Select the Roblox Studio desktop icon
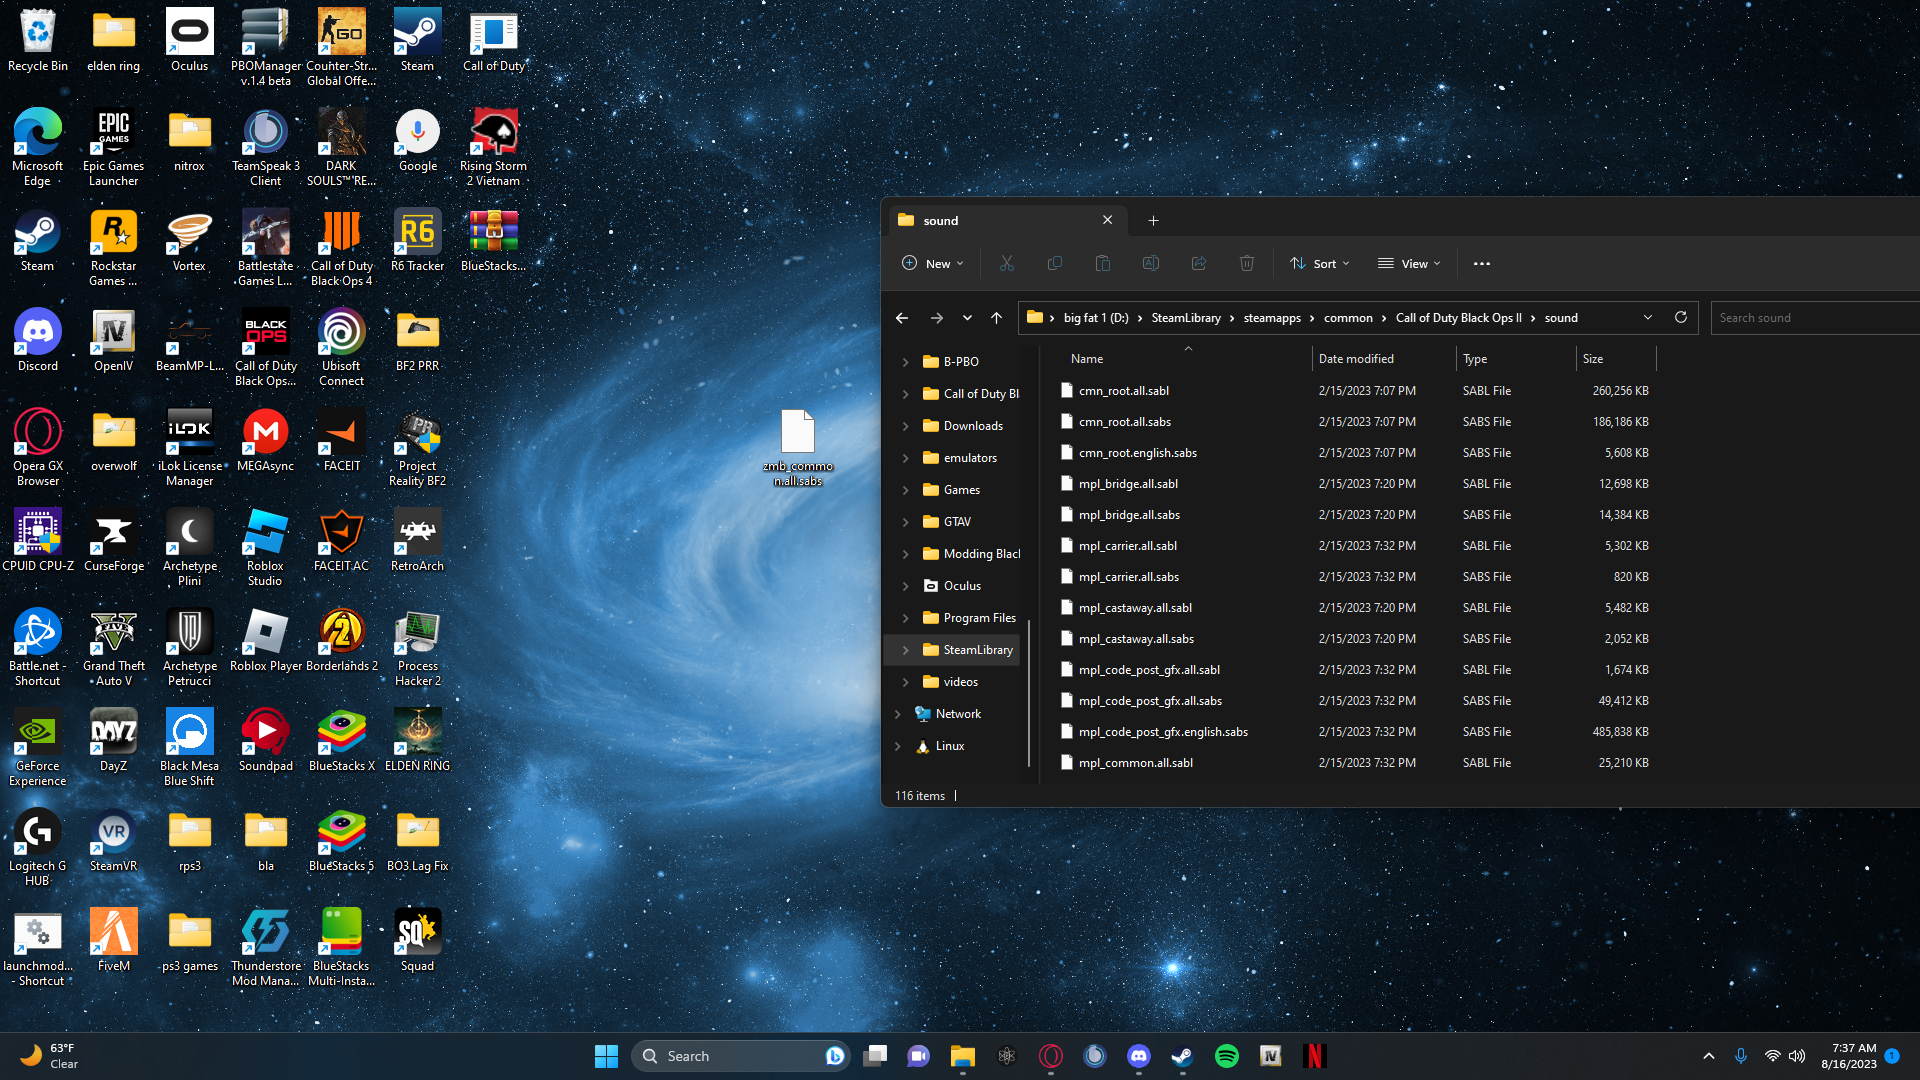1920x1080 pixels. [x=266, y=548]
